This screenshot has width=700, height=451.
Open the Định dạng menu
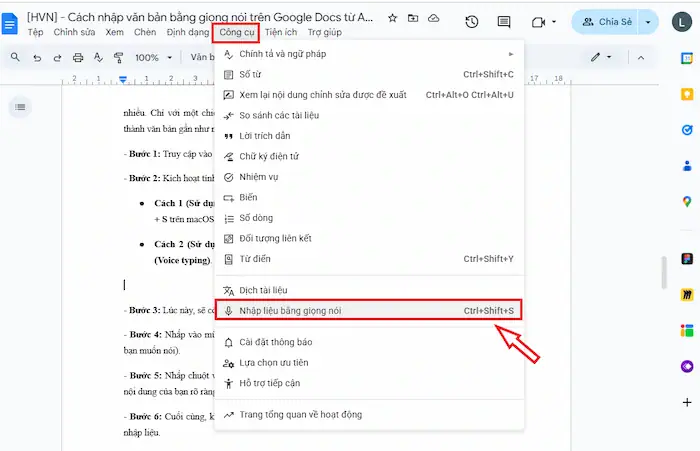click(188, 32)
